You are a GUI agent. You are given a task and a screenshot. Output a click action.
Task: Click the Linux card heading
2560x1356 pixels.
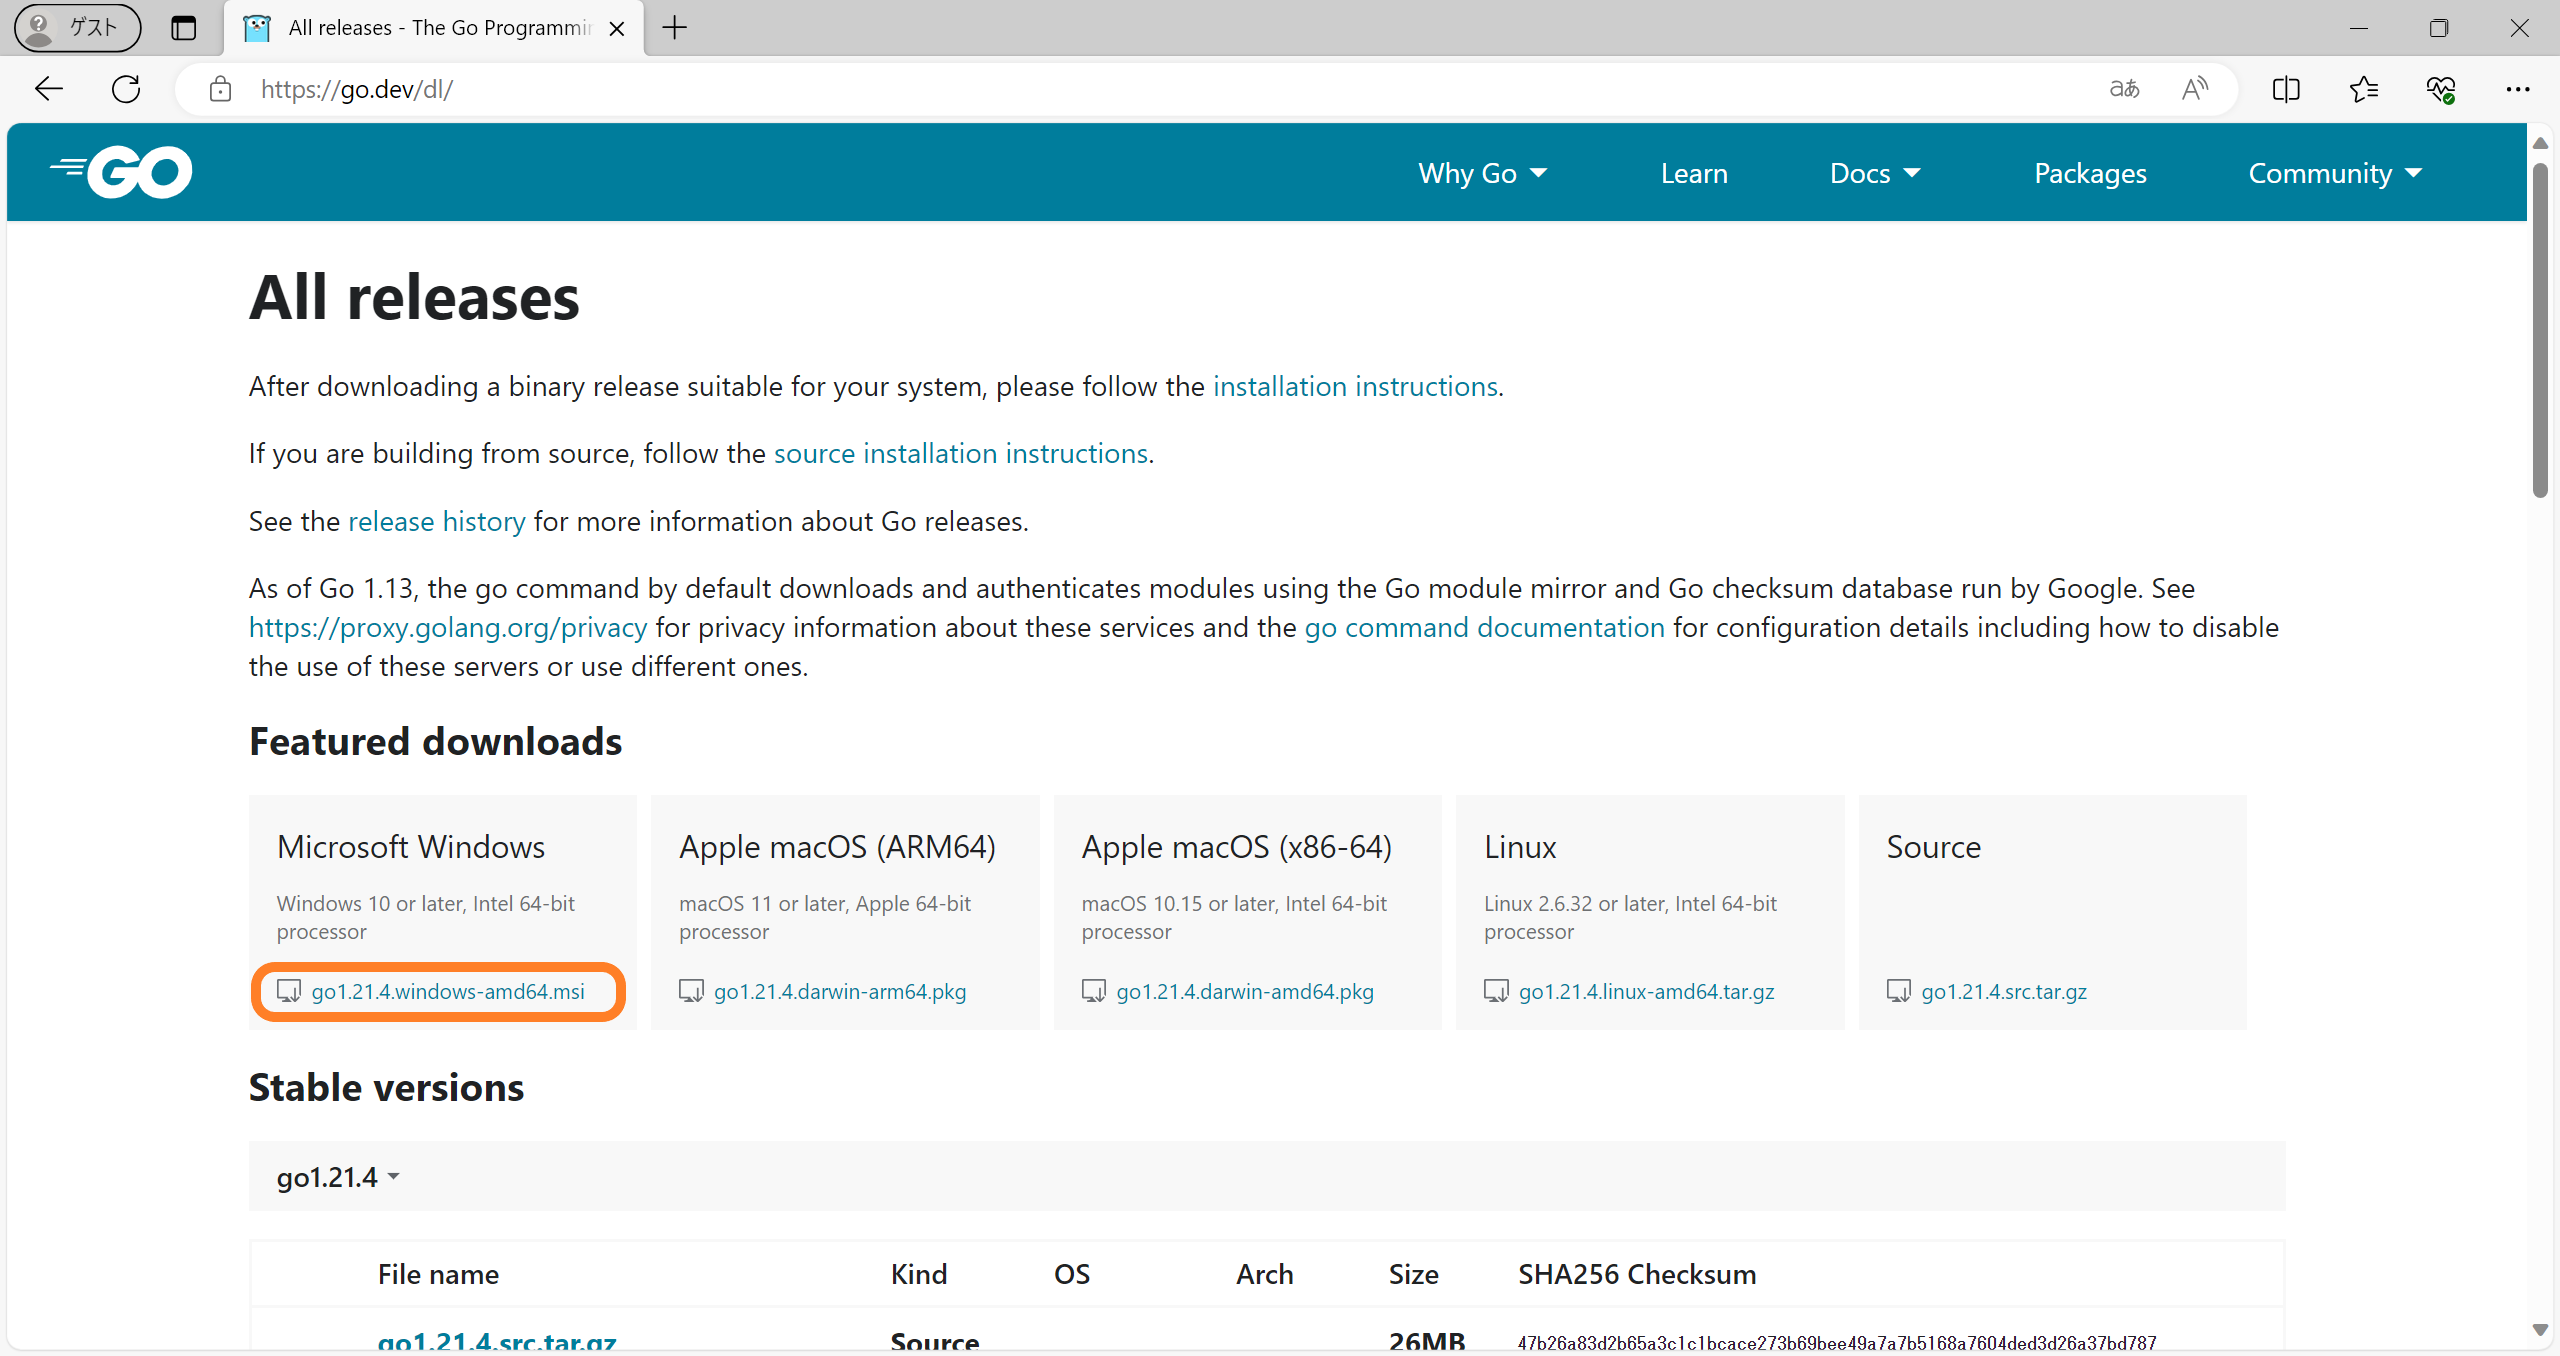pyautogui.click(x=1520, y=847)
